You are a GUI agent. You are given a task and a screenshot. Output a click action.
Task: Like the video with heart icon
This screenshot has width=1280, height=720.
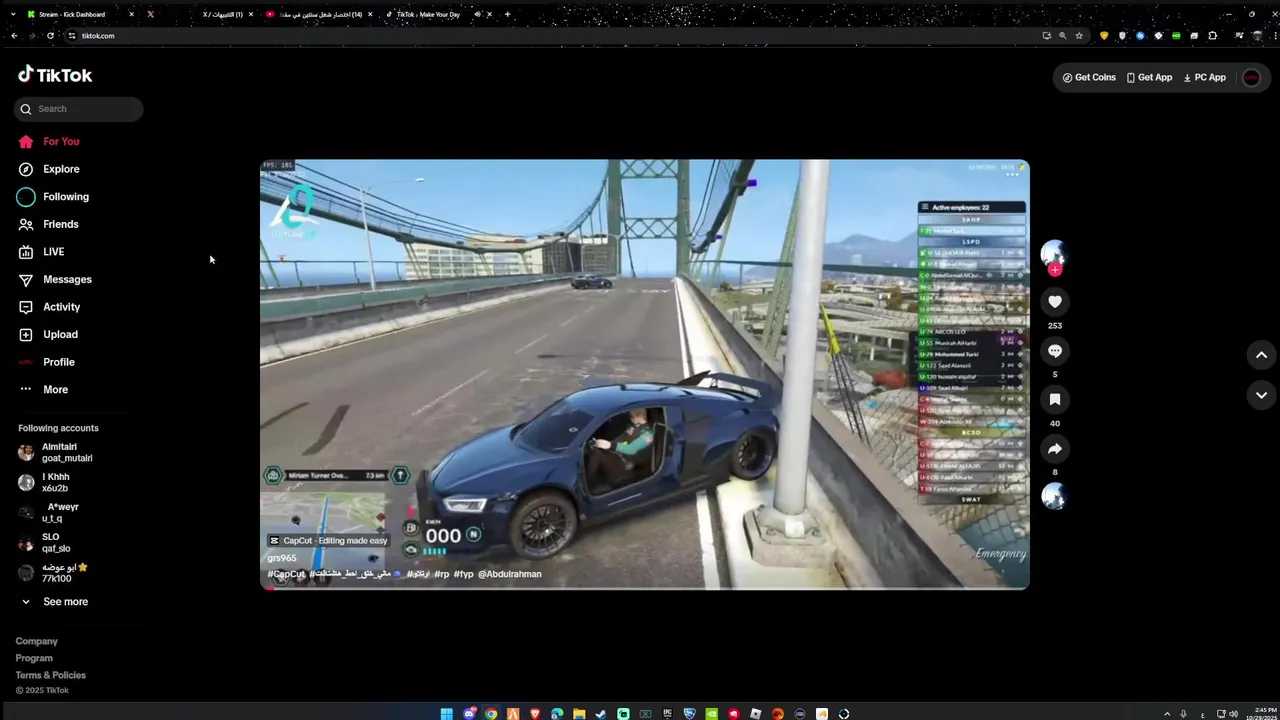1054,302
